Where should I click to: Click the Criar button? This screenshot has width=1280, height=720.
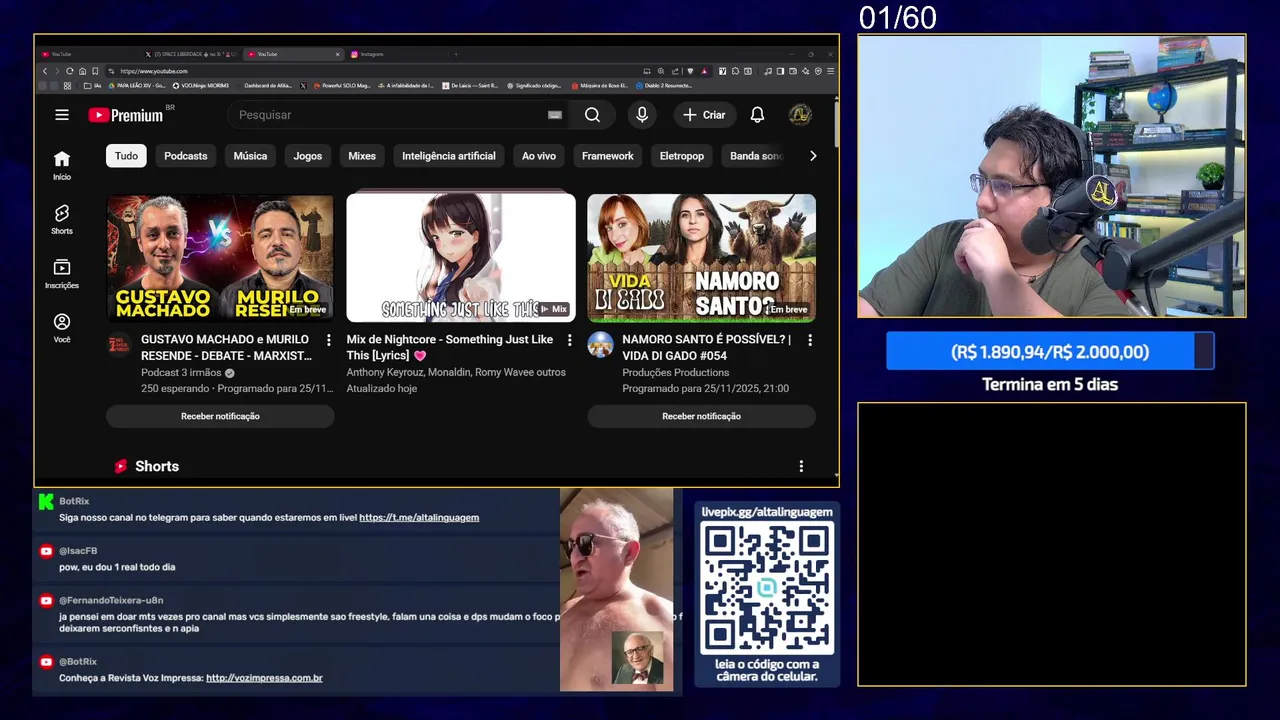pos(705,115)
